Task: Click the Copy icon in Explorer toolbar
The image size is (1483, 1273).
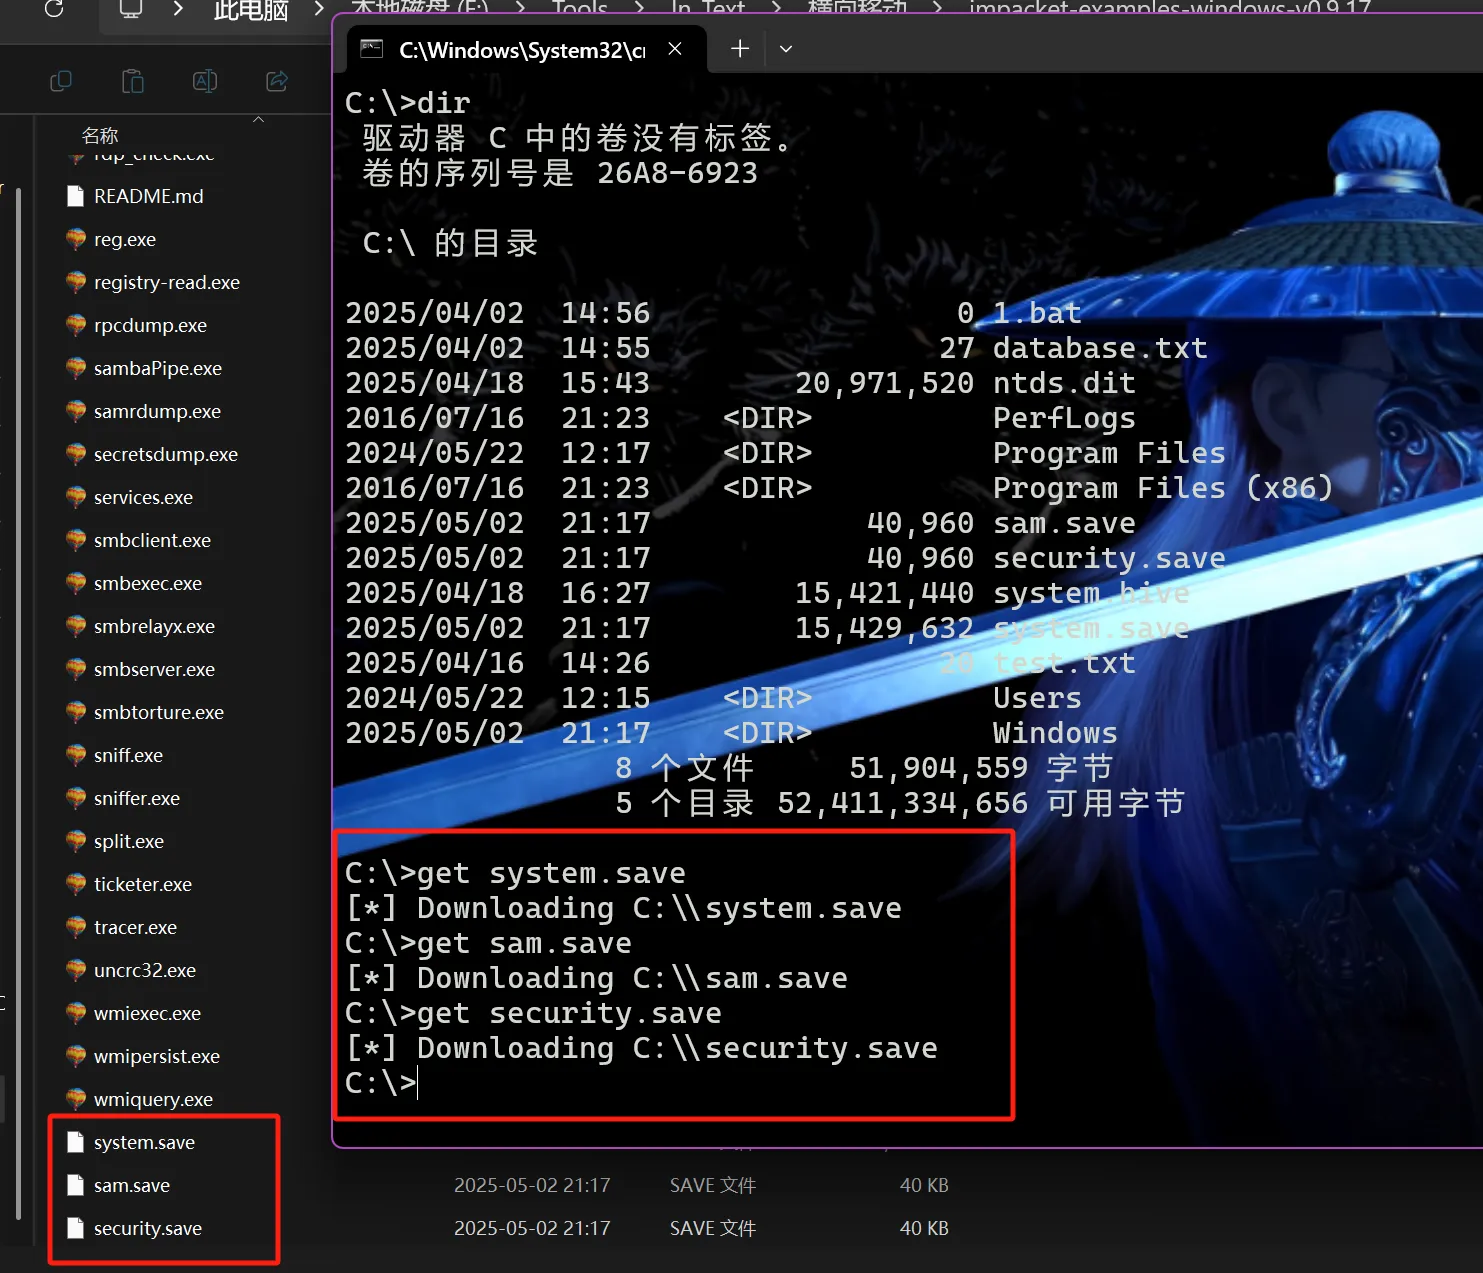Action: (x=61, y=81)
